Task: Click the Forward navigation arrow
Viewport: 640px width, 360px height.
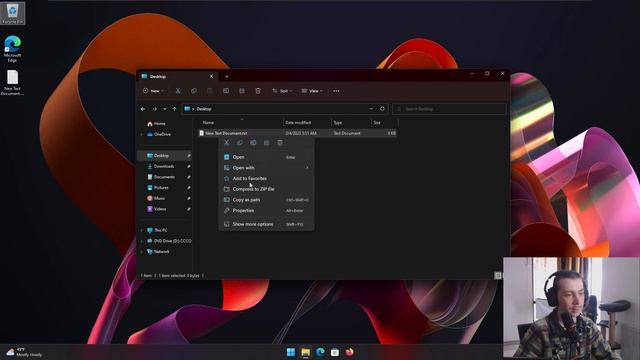Action: point(154,109)
